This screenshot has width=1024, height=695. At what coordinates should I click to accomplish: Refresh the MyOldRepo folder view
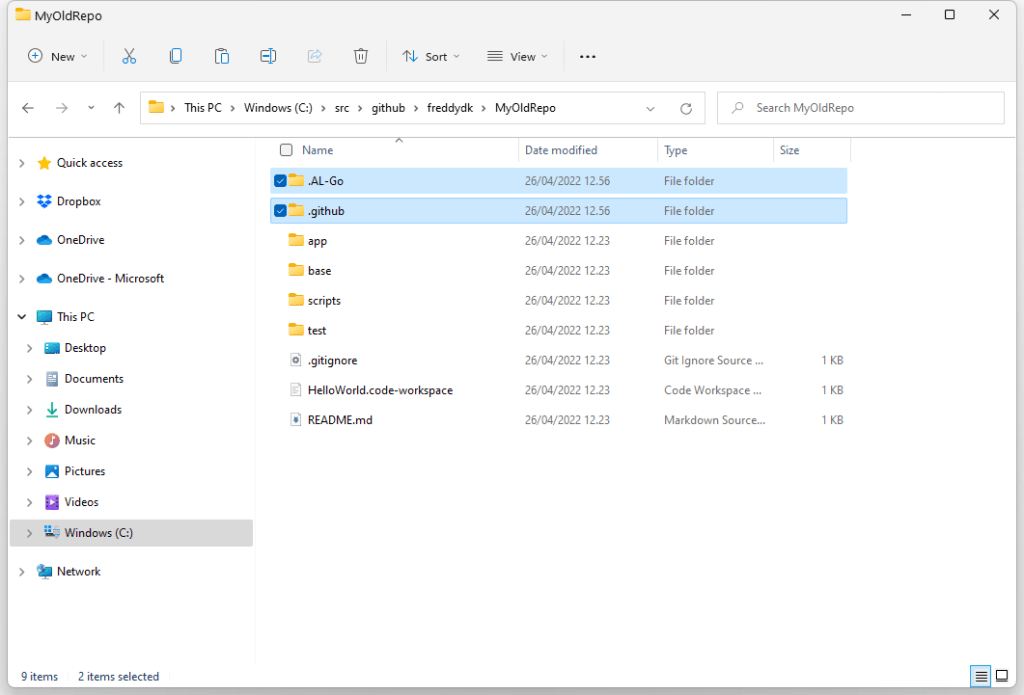[x=686, y=108]
